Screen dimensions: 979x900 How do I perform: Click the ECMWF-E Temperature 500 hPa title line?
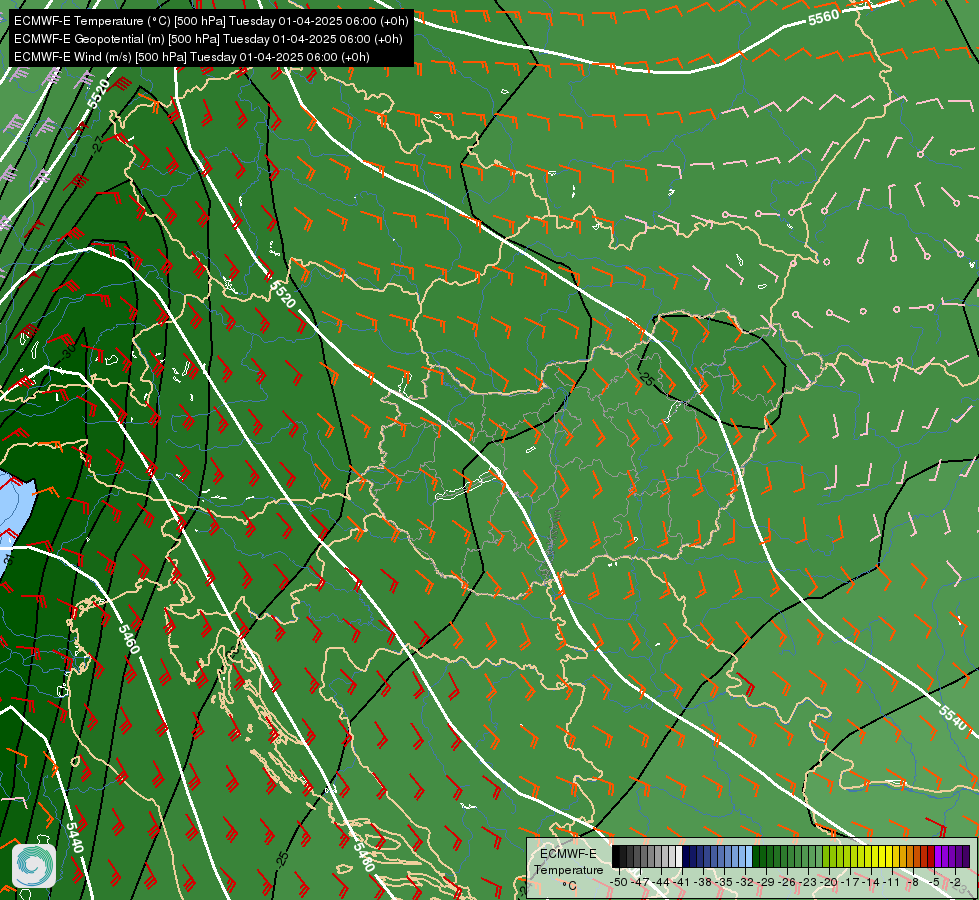pyautogui.click(x=211, y=21)
